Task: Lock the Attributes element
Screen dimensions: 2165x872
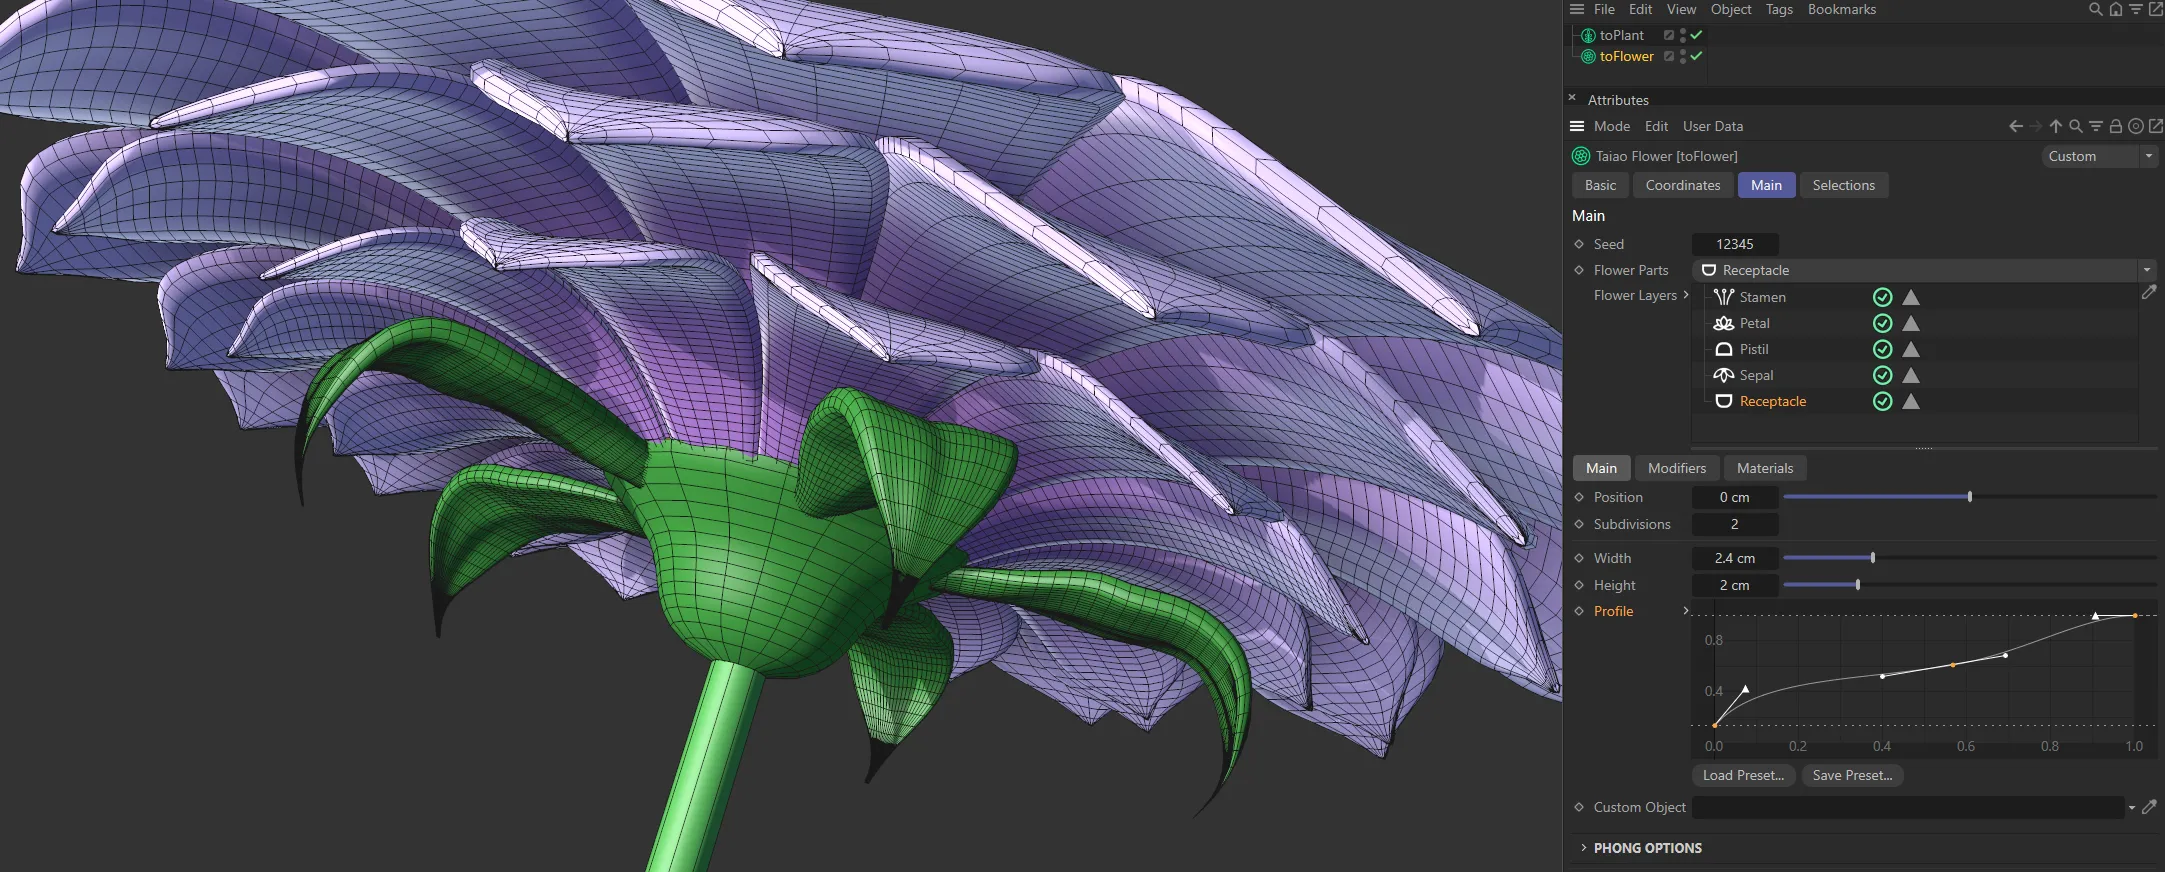Action: click(2116, 126)
